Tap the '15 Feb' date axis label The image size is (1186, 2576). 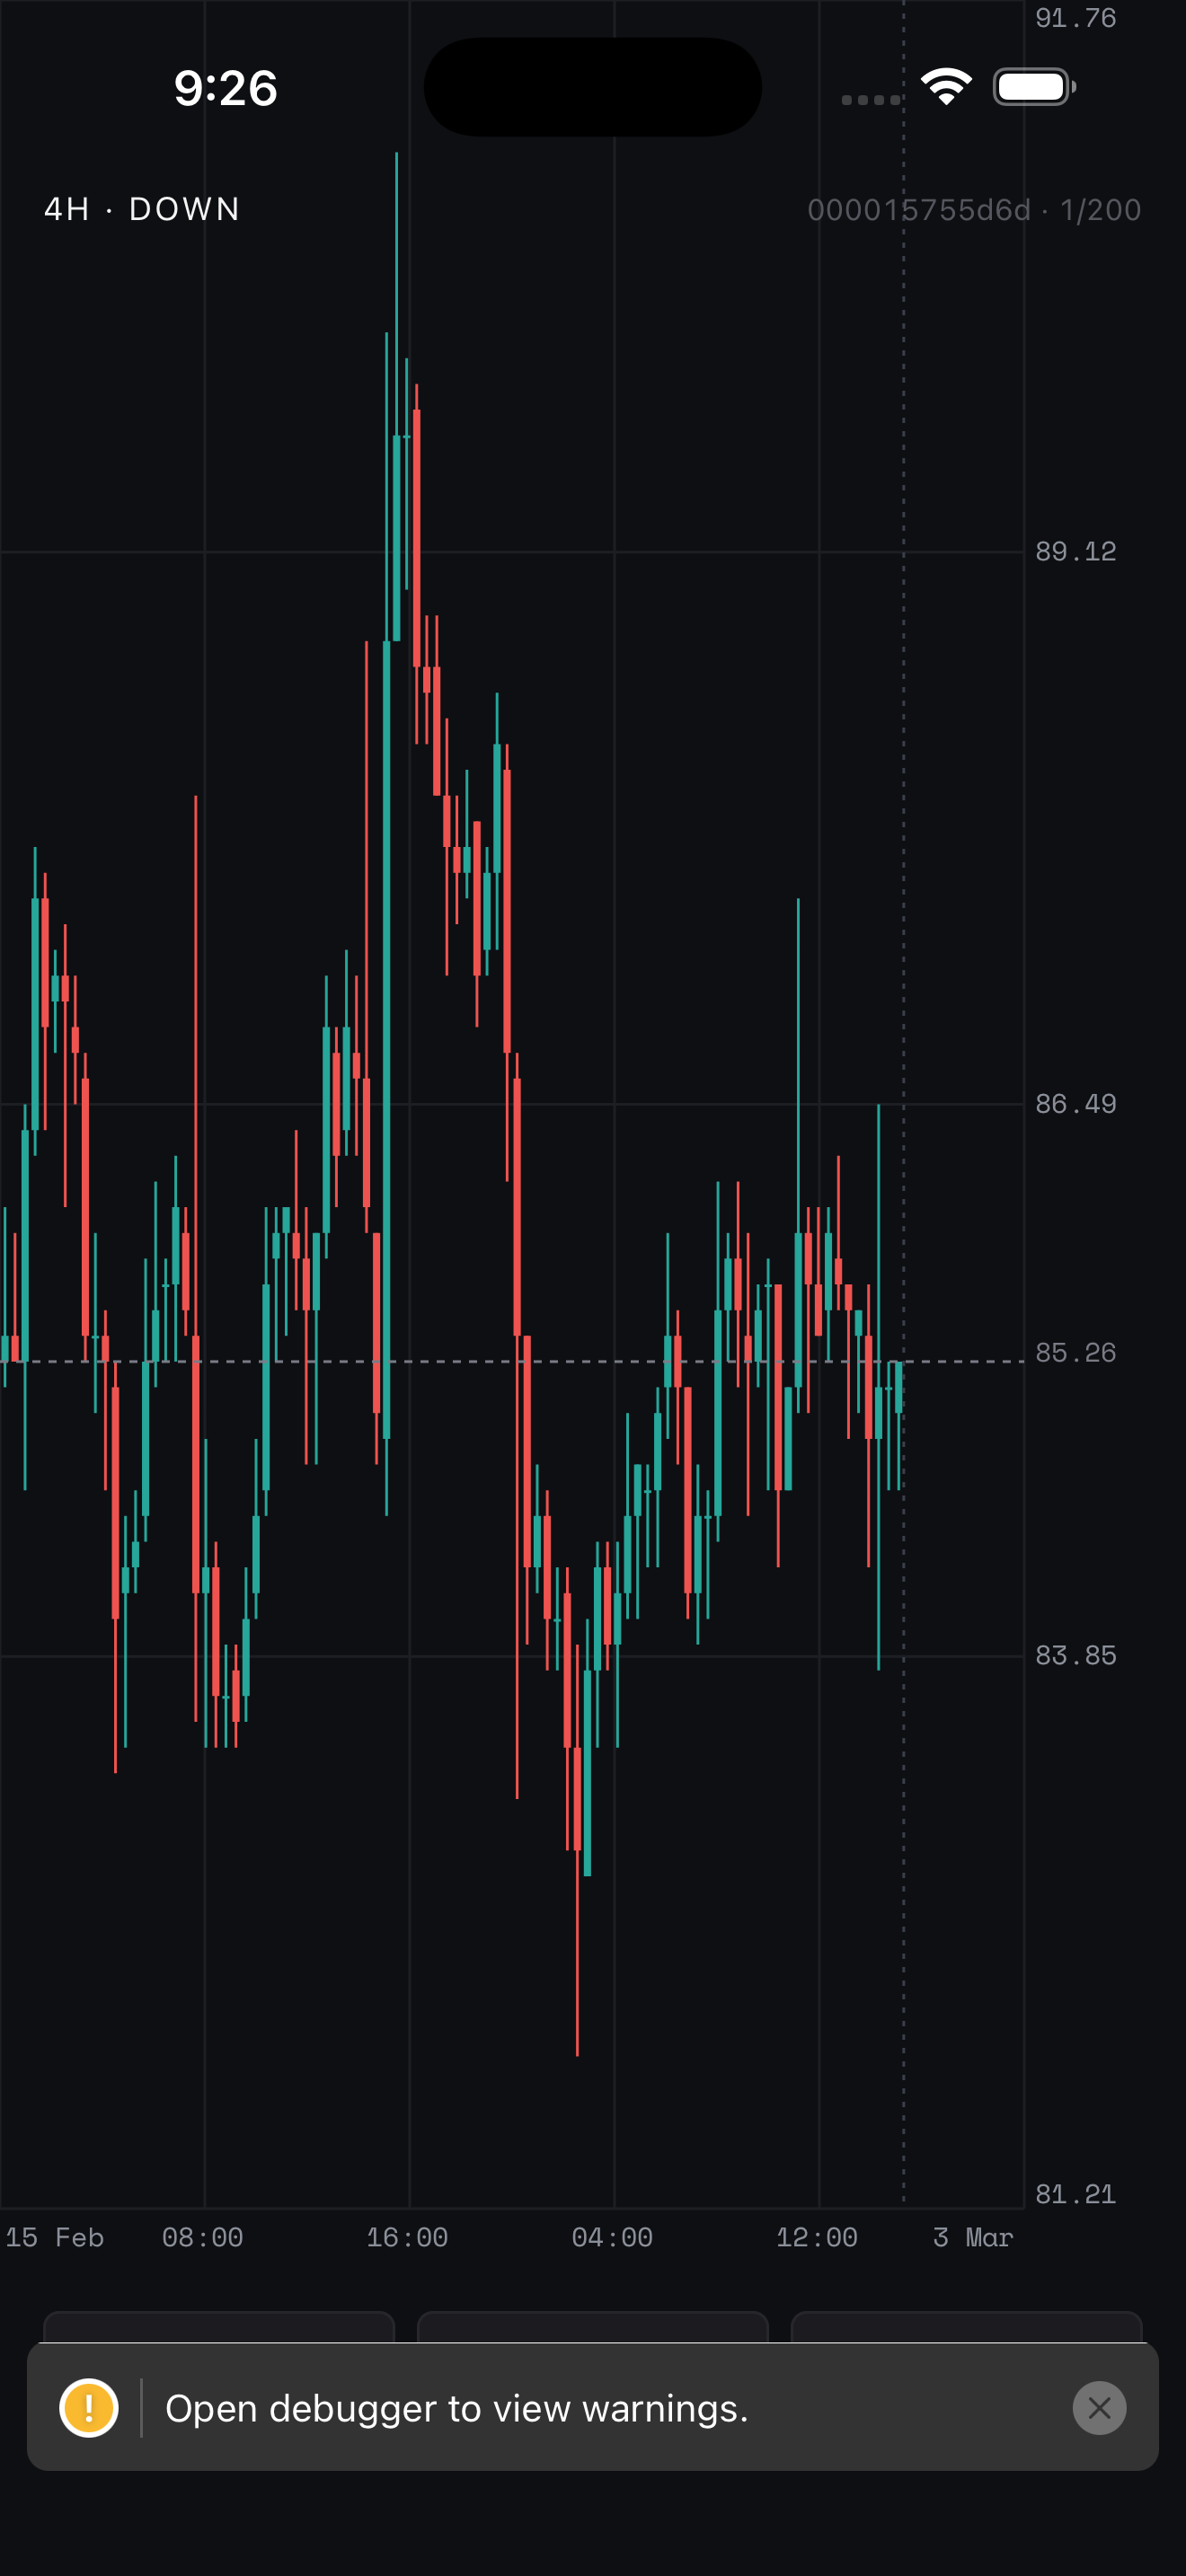(55, 2237)
